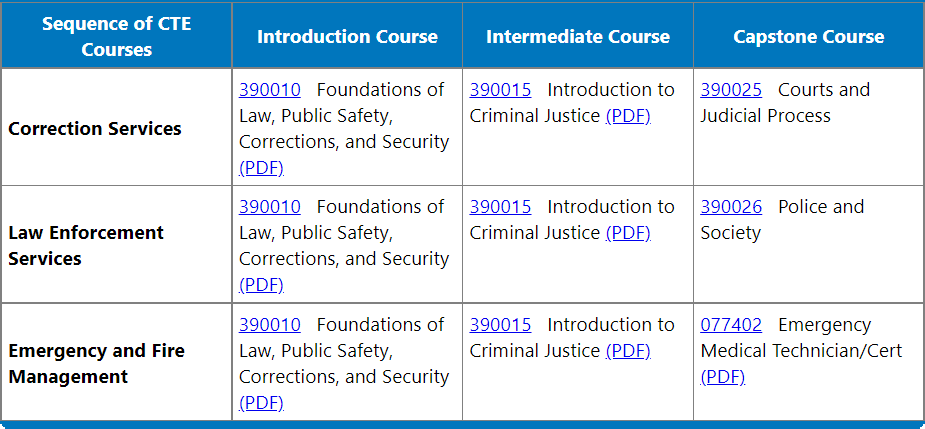This screenshot has height=429, width=925.
Task: Click the Introduction Course column header
Action: coord(347,37)
